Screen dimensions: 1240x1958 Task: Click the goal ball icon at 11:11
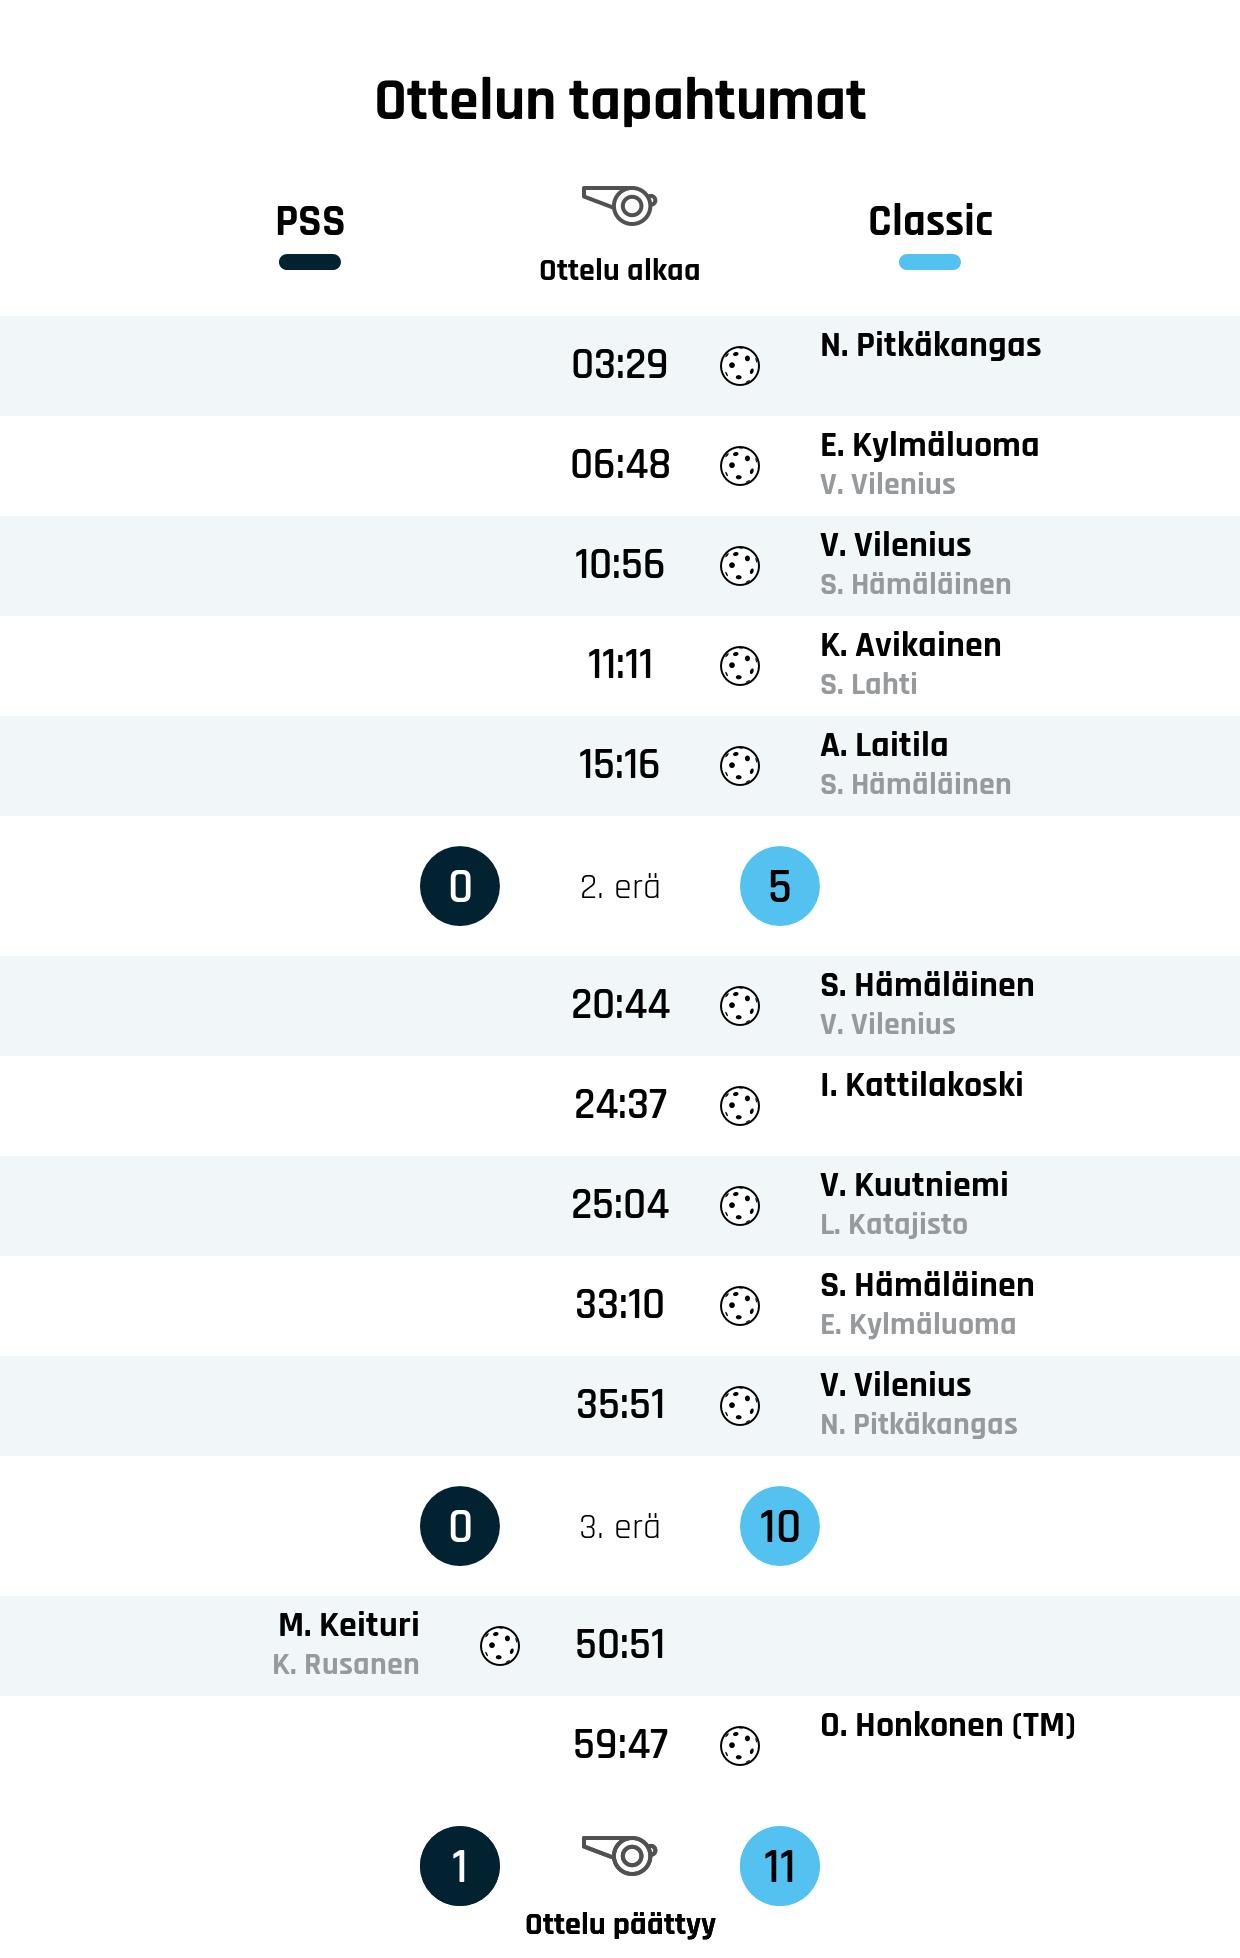coord(740,666)
